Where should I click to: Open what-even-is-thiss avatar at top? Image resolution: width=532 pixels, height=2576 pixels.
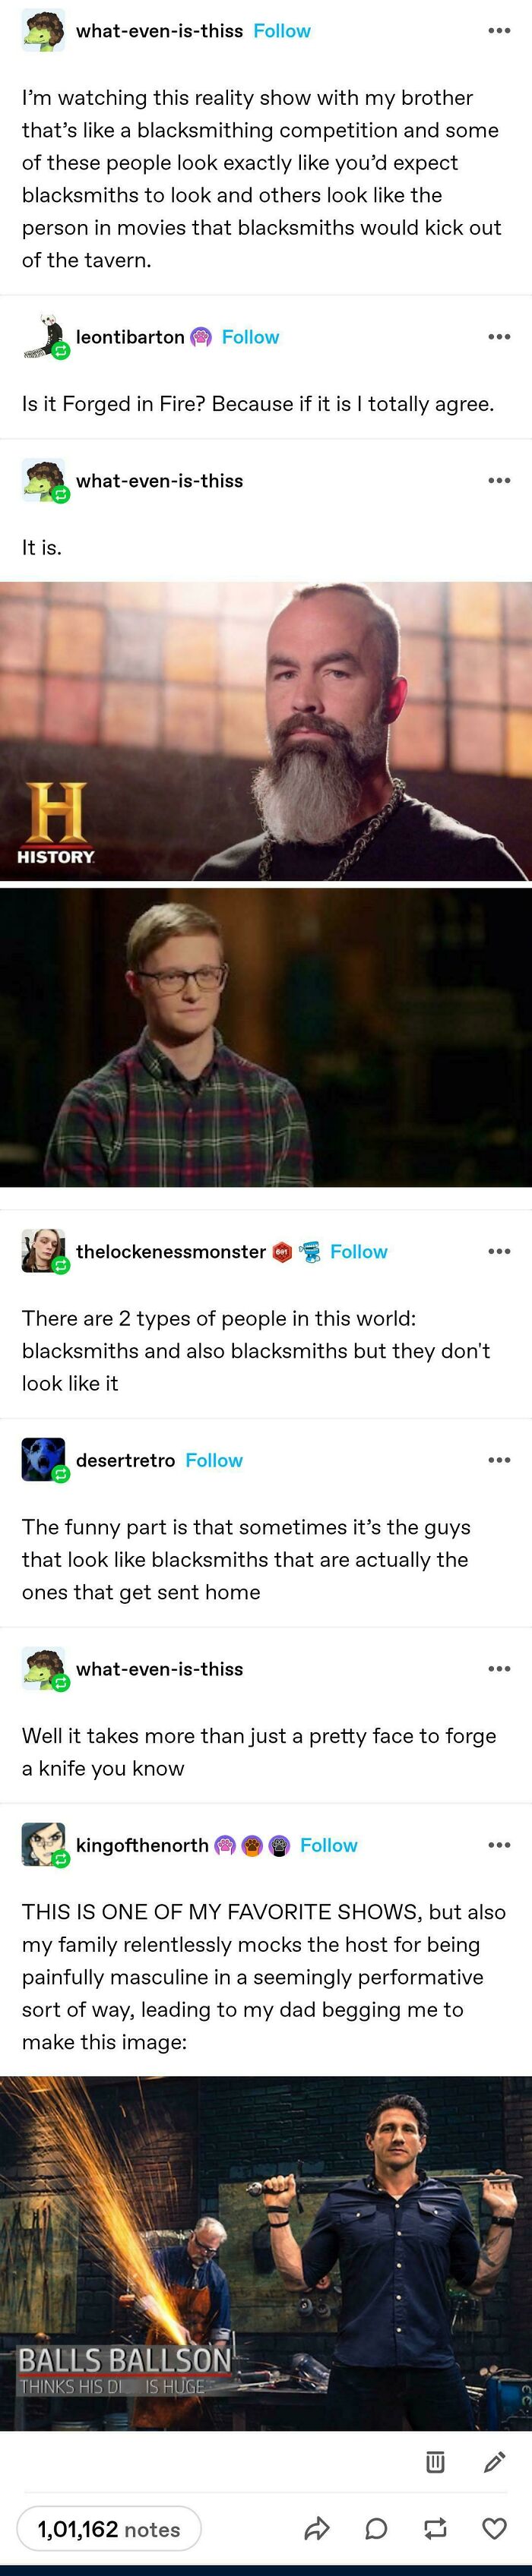point(43,31)
